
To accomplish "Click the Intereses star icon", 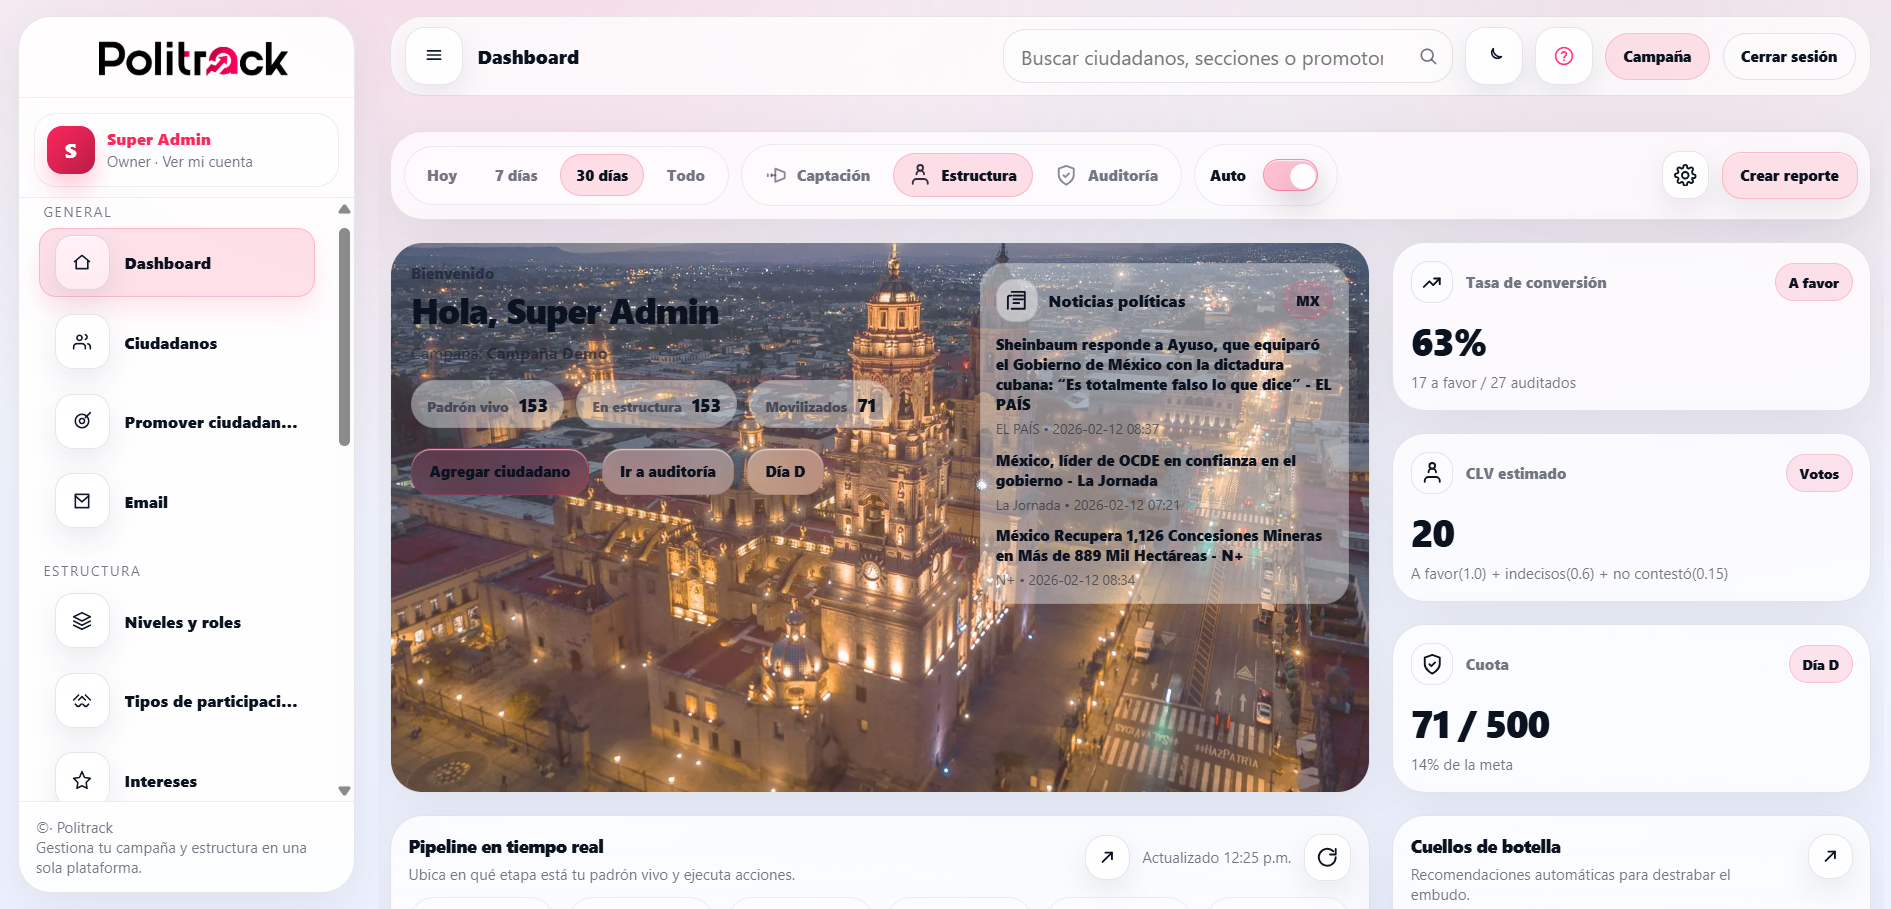I will (81, 780).
